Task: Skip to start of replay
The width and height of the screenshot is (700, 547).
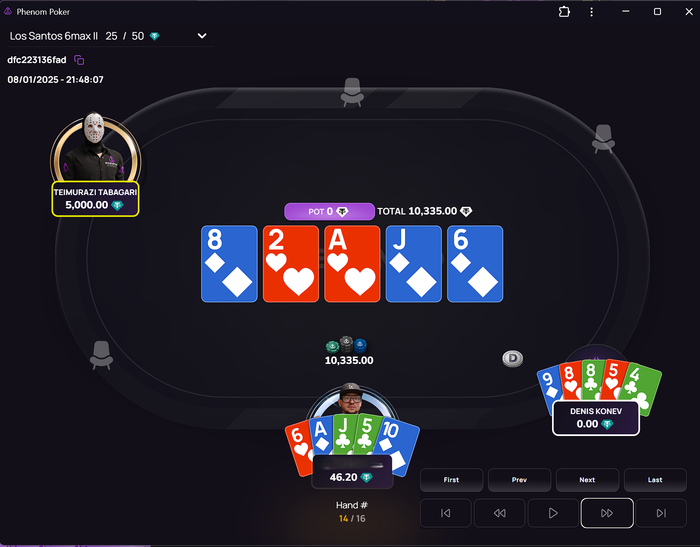Action: click(x=446, y=513)
